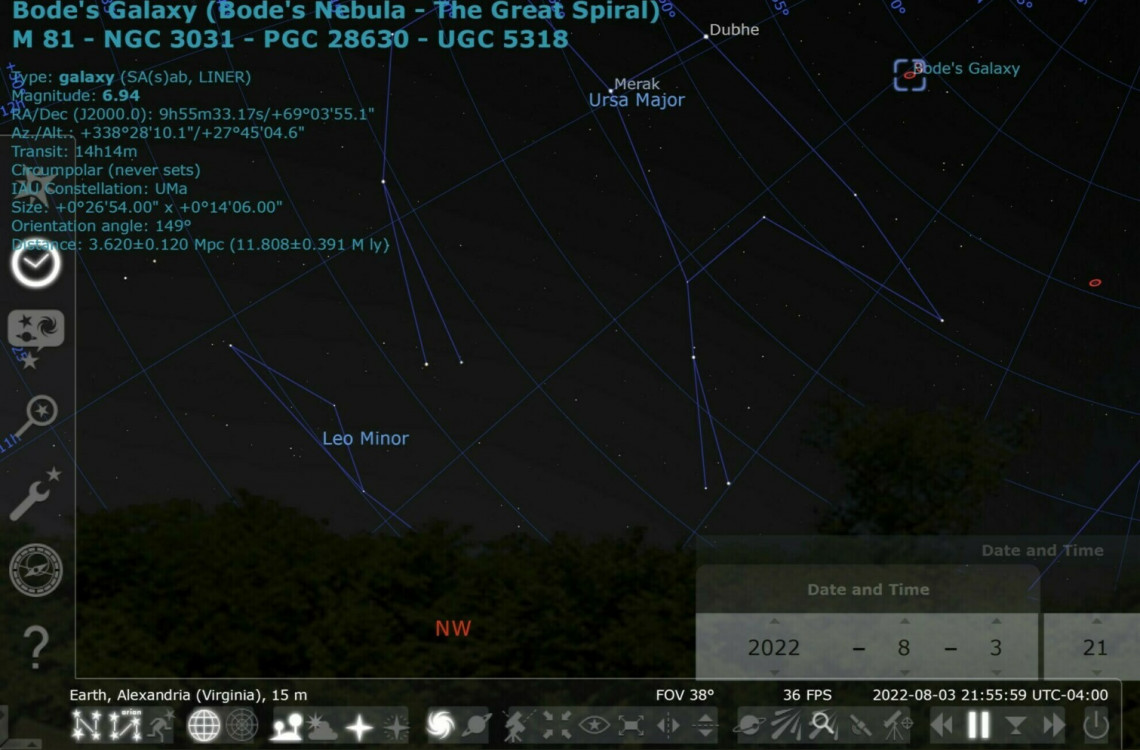This screenshot has width=1140, height=750.
Task: Click the Leo Minor constellation label
Action: click(366, 438)
